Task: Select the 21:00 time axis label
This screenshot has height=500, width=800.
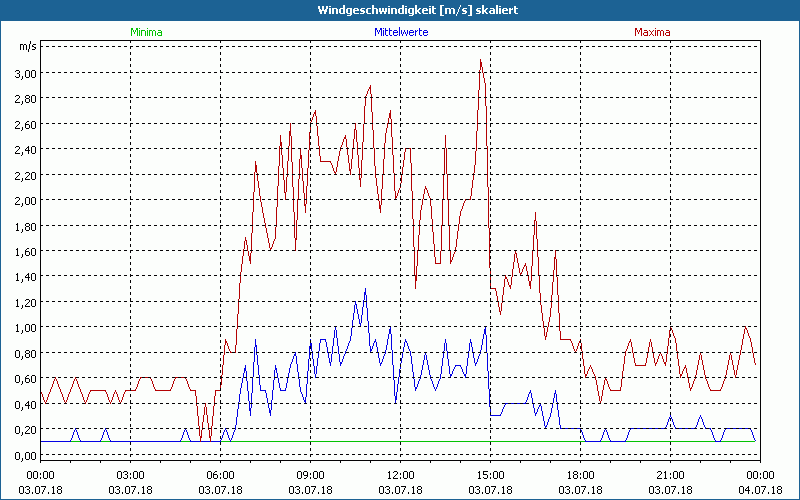Action: pos(670,475)
